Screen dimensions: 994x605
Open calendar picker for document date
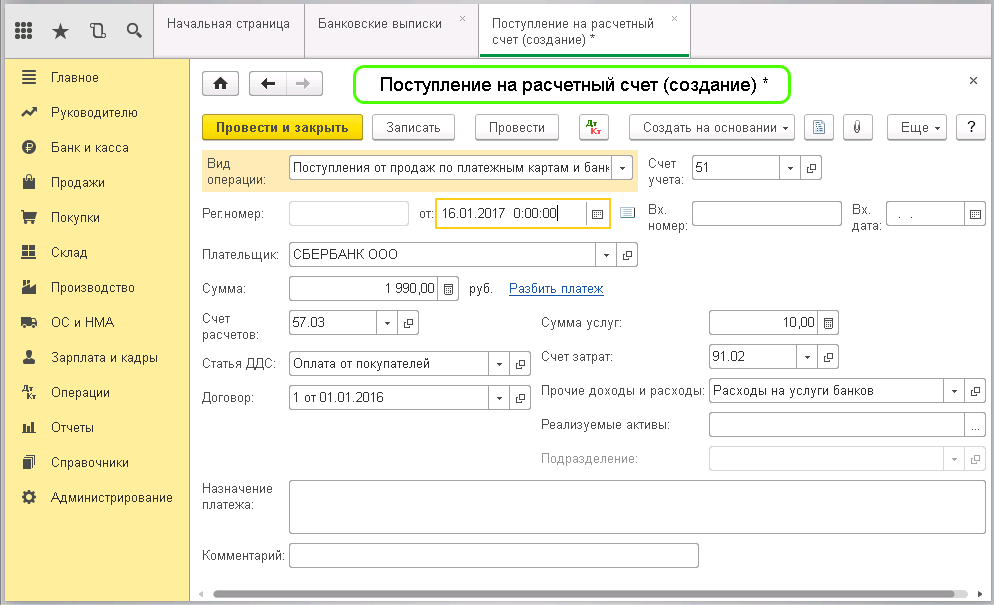597,213
